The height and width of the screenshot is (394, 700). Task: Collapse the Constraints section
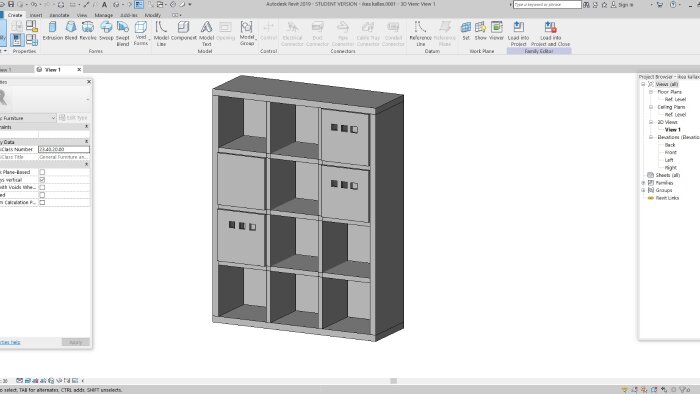pyautogui.click(x=87, y=127)
